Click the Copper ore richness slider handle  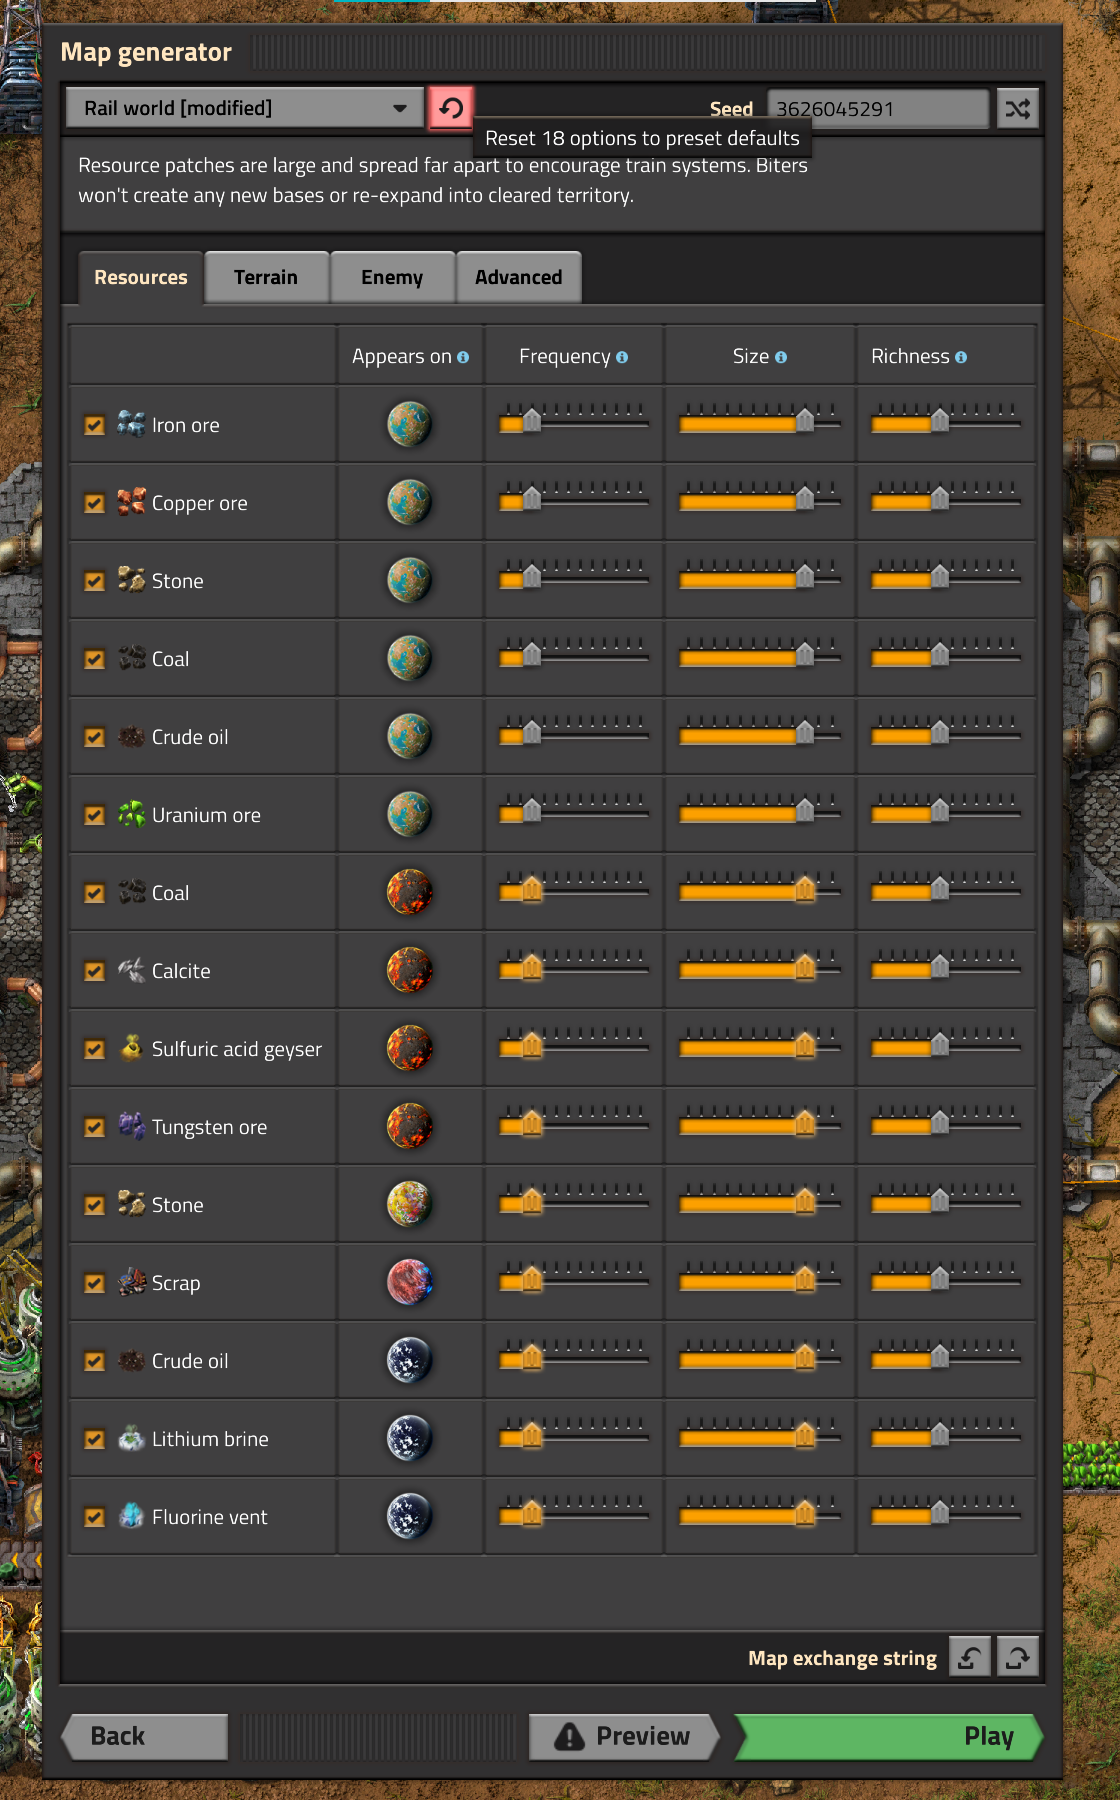(x=940, y=498)
